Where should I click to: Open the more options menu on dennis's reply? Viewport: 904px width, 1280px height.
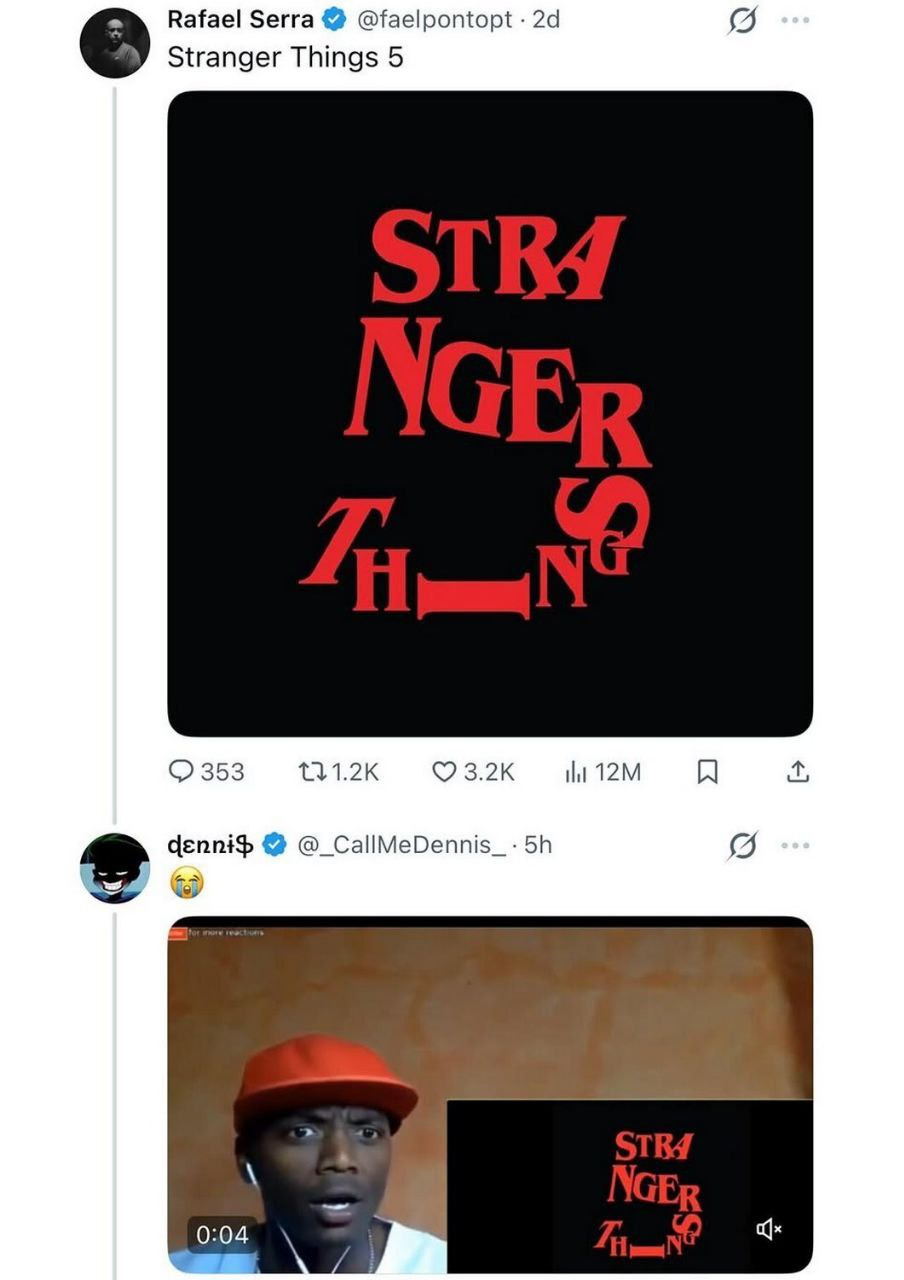click(x=796, y=846)
